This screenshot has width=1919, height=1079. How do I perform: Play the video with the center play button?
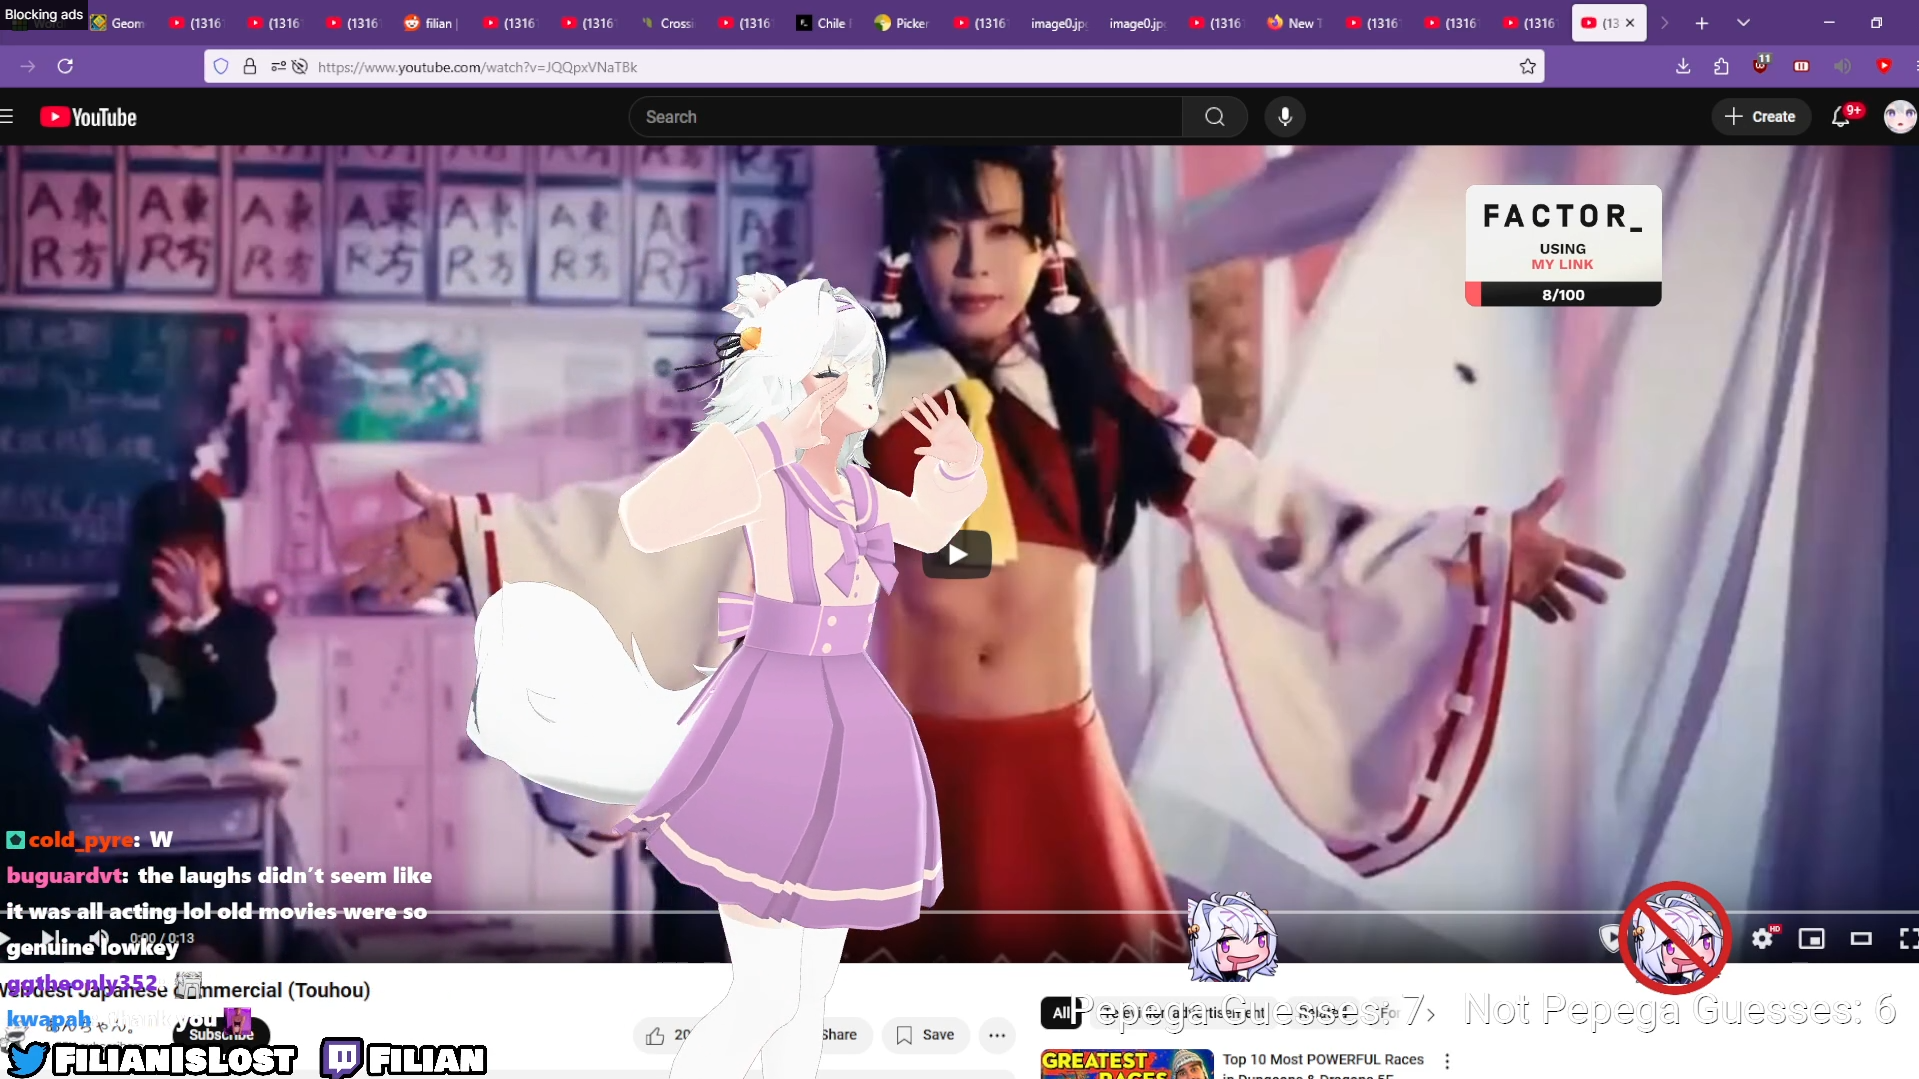click(x=957, y=554)
